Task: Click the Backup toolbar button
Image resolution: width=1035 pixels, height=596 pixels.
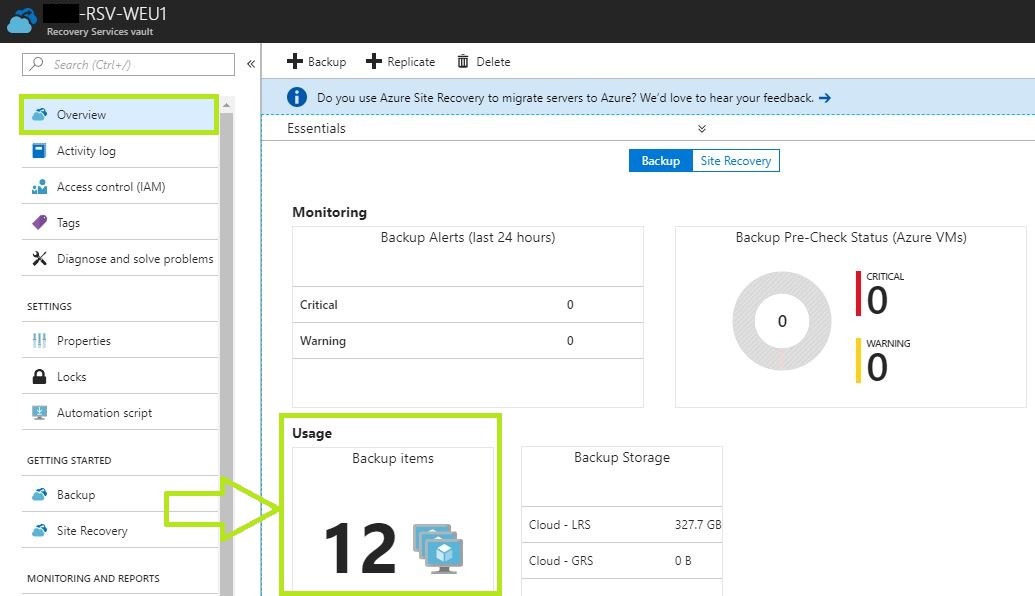Action: 317,61
